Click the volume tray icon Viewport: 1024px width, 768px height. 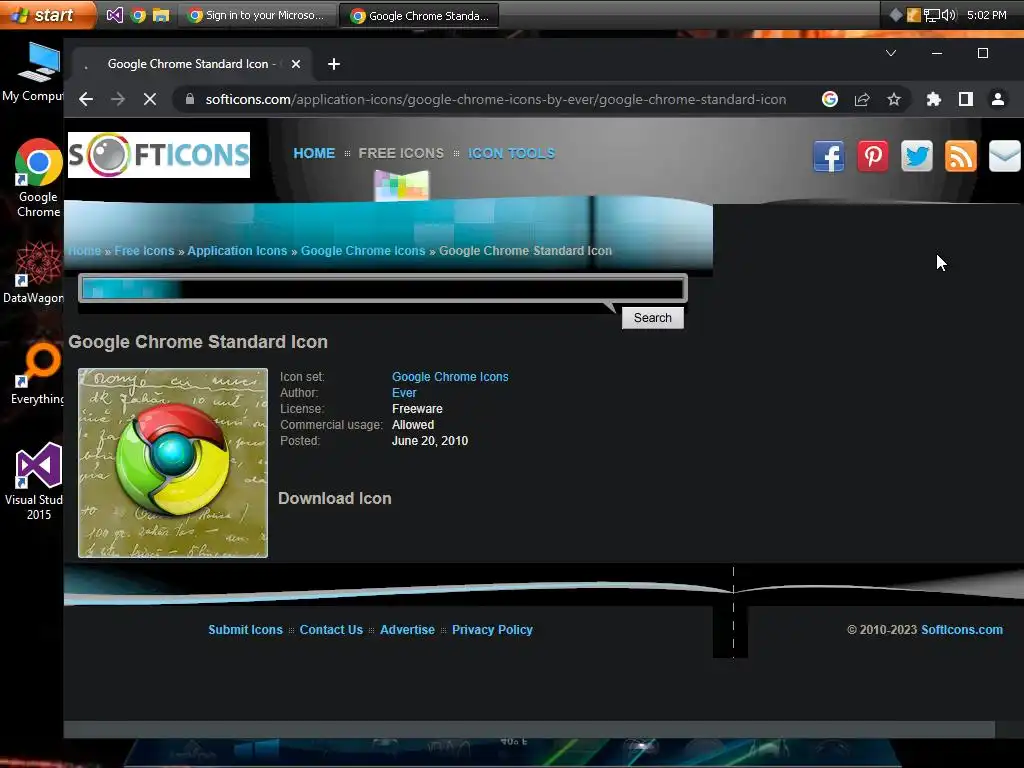pos(950,15)
